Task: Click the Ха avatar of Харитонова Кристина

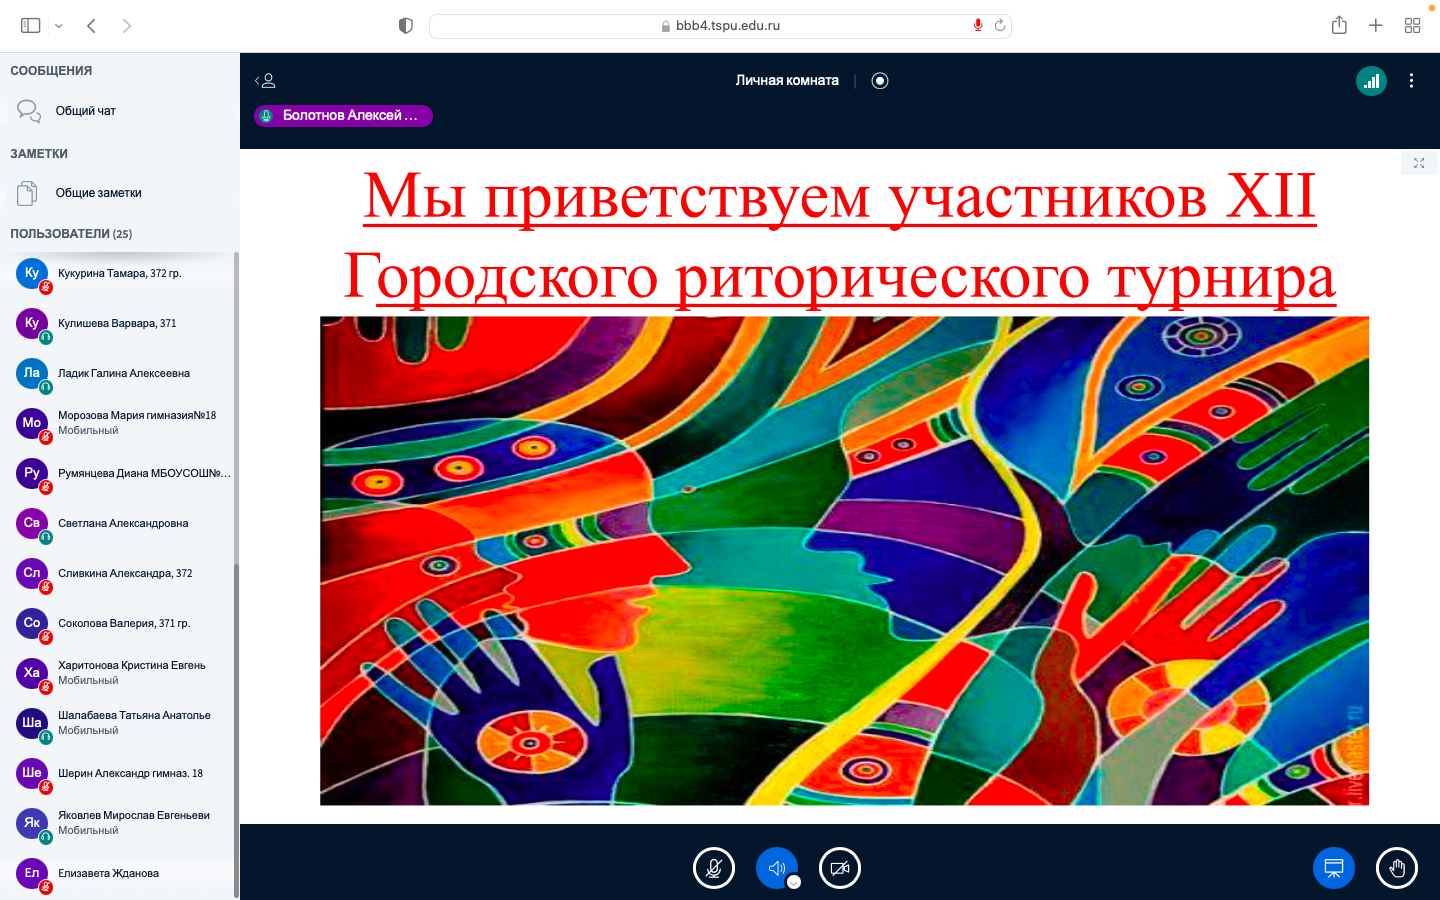Action: 32,673
